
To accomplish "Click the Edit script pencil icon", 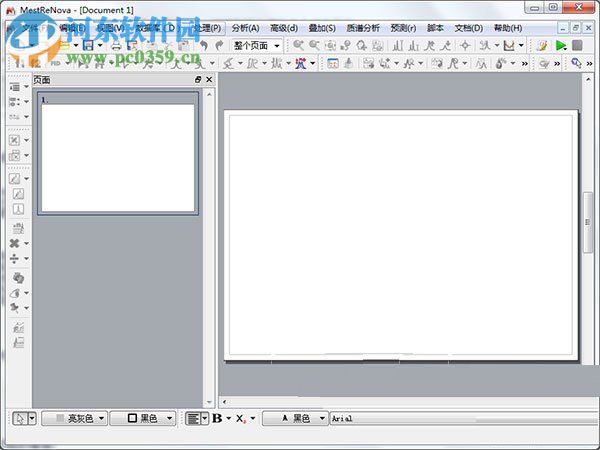I will [542, 46].
